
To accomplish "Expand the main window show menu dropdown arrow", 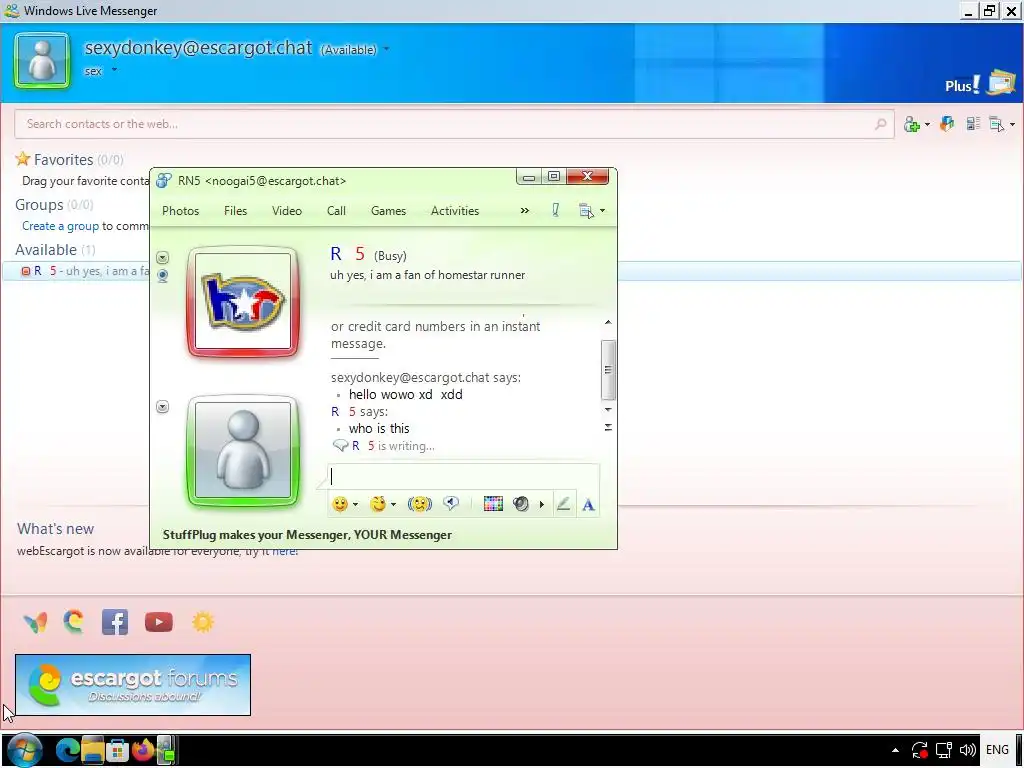I will [1013, 124].
